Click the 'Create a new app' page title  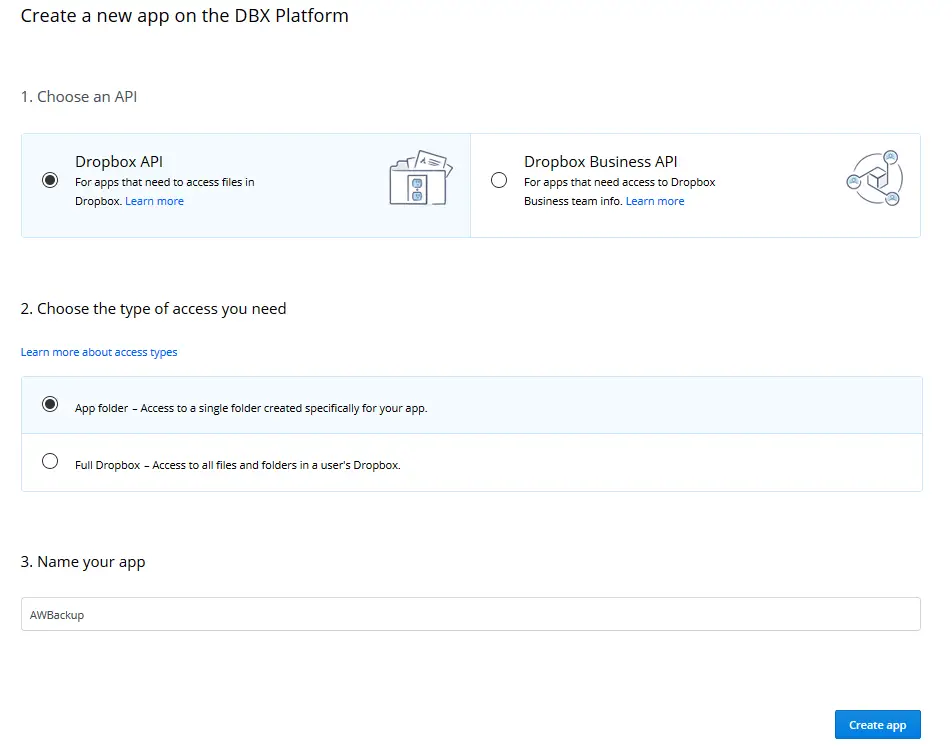coord(184,16)
